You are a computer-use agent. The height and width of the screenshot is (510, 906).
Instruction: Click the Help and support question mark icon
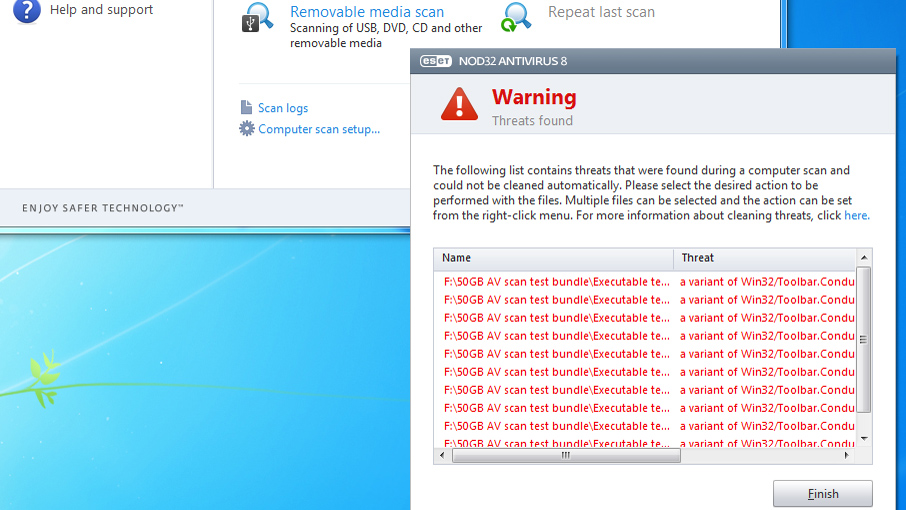click(27, 10)
